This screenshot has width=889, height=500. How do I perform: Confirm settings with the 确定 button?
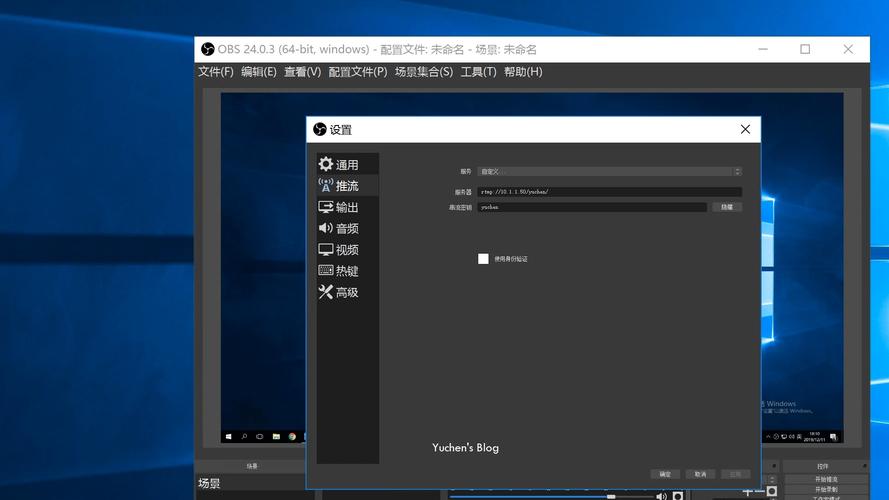(x=665, y=474)
